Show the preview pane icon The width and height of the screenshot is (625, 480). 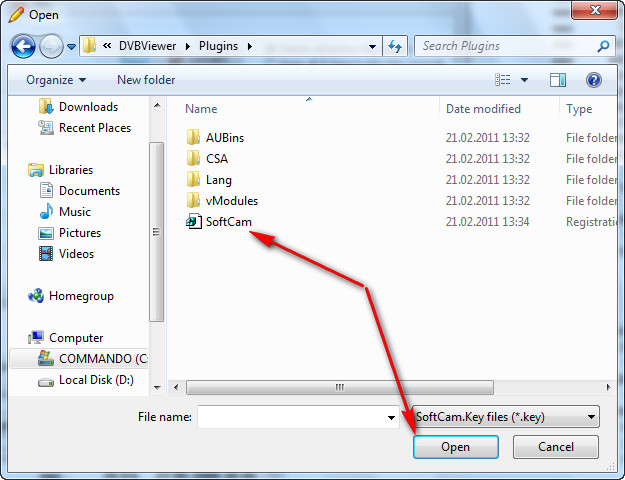(558, 80)
